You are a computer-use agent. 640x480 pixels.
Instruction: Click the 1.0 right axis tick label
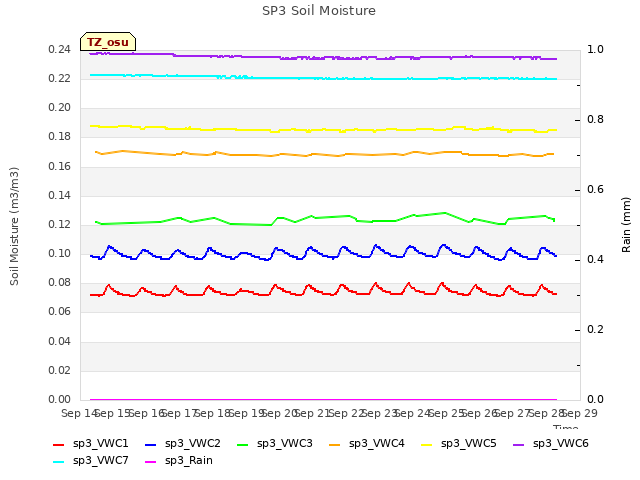(596, 49)
